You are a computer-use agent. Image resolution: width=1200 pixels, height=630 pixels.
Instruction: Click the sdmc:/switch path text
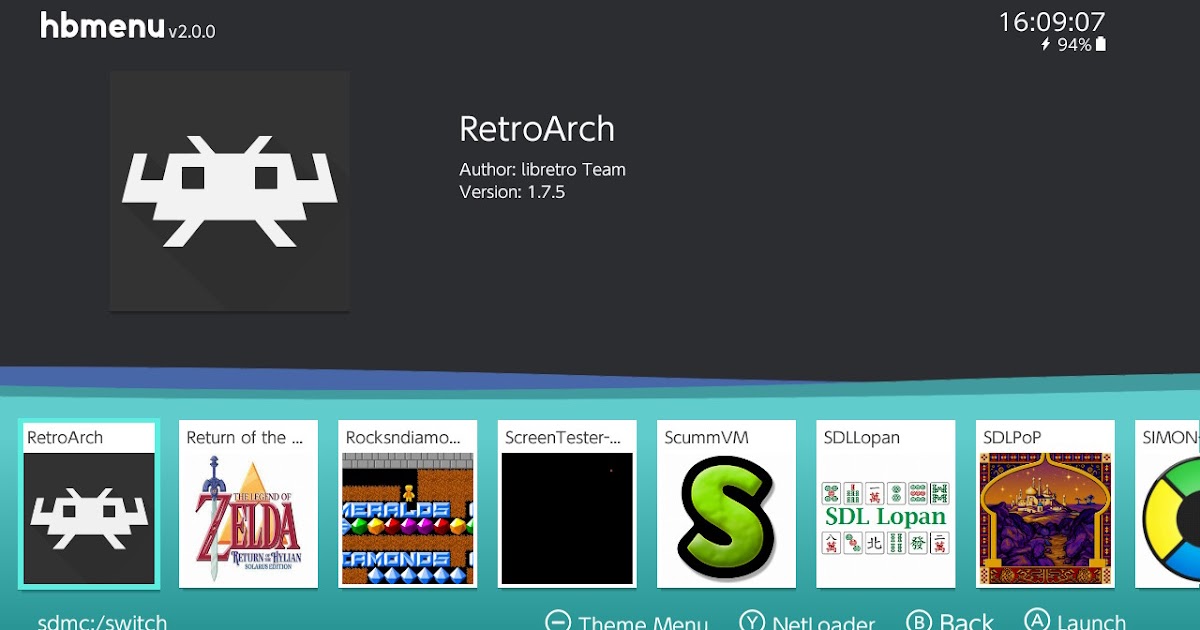coord(102,623)
